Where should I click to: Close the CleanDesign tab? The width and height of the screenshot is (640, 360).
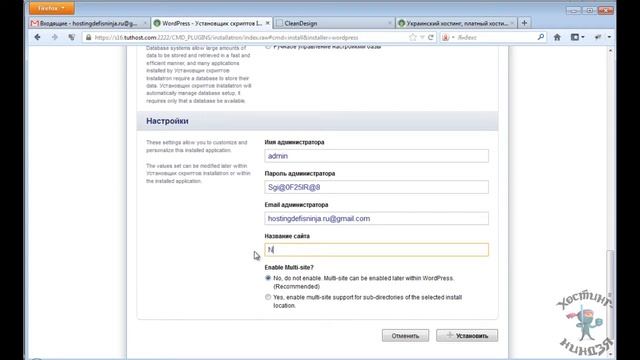click(x=389, y=23)
